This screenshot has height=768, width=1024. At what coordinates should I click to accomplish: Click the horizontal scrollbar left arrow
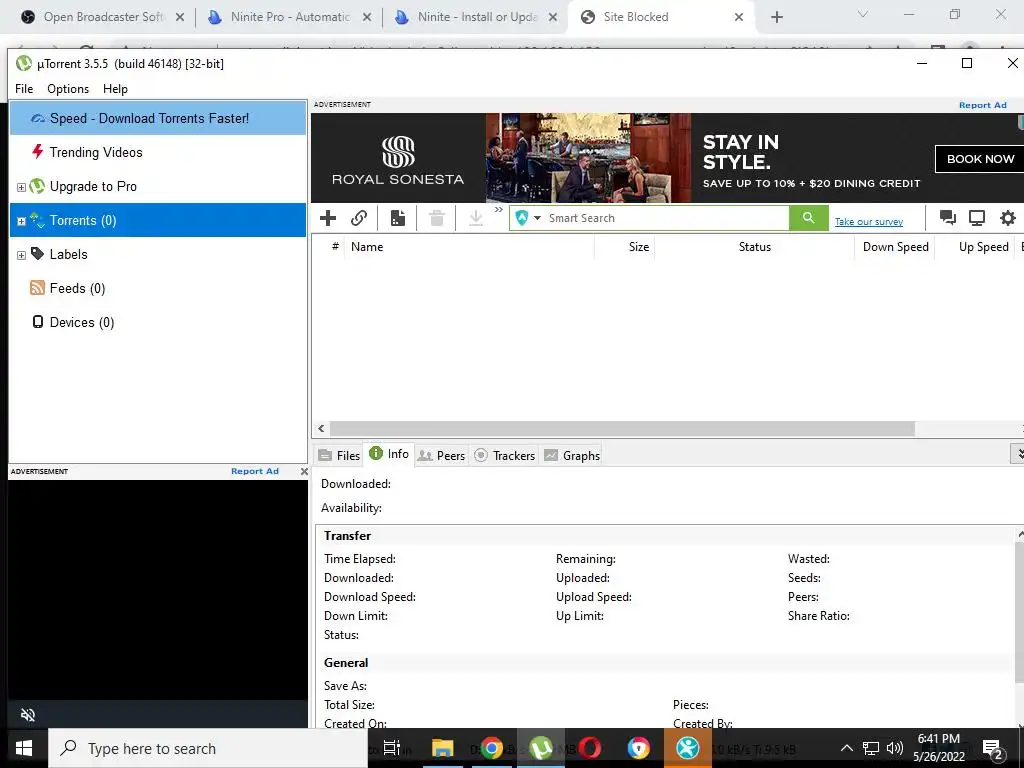pyautogui.click(x=321, y=428)
